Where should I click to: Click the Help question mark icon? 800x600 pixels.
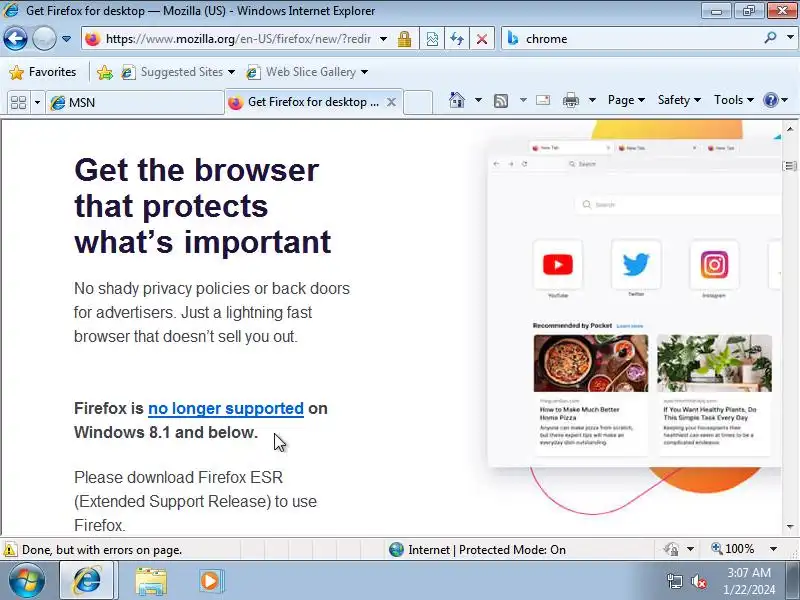coord(770,100)
